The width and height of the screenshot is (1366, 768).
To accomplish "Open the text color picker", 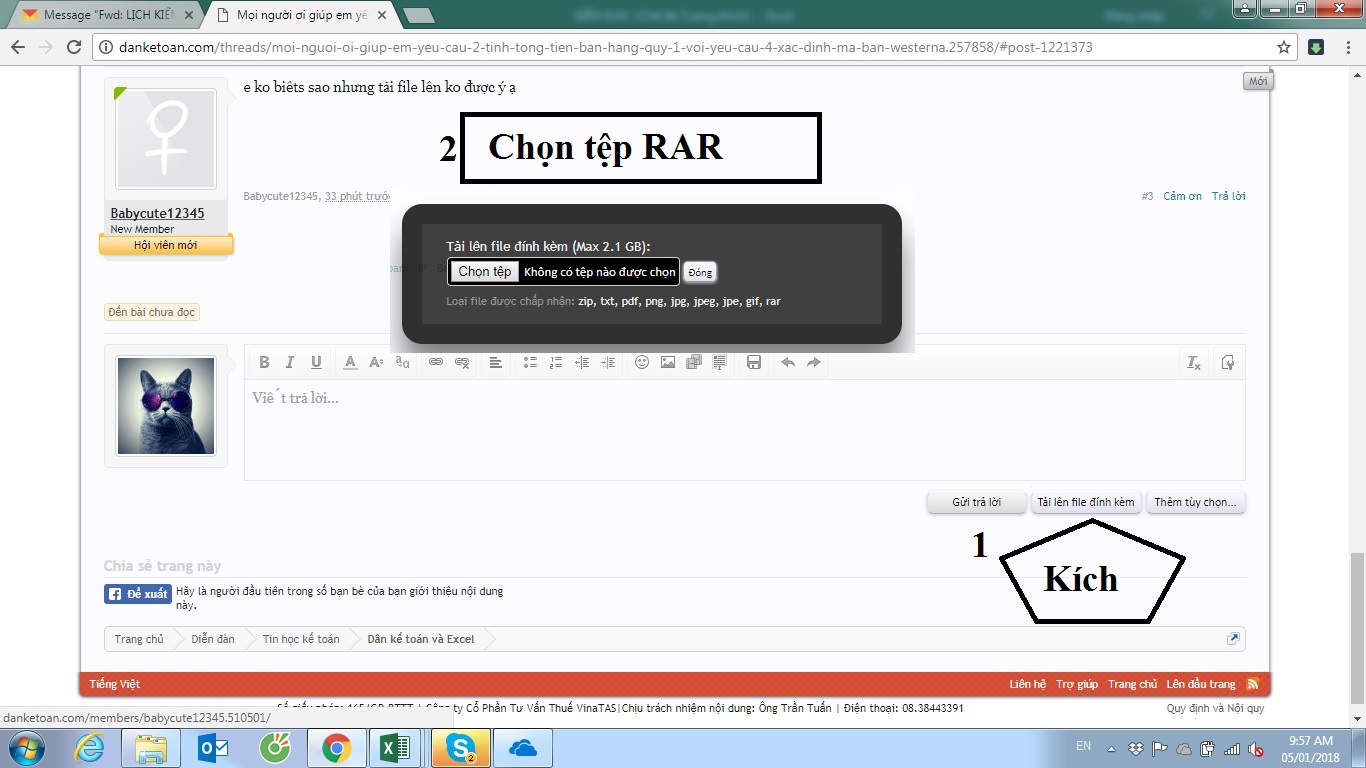I will pyautogui.click(x=350, y=362).
